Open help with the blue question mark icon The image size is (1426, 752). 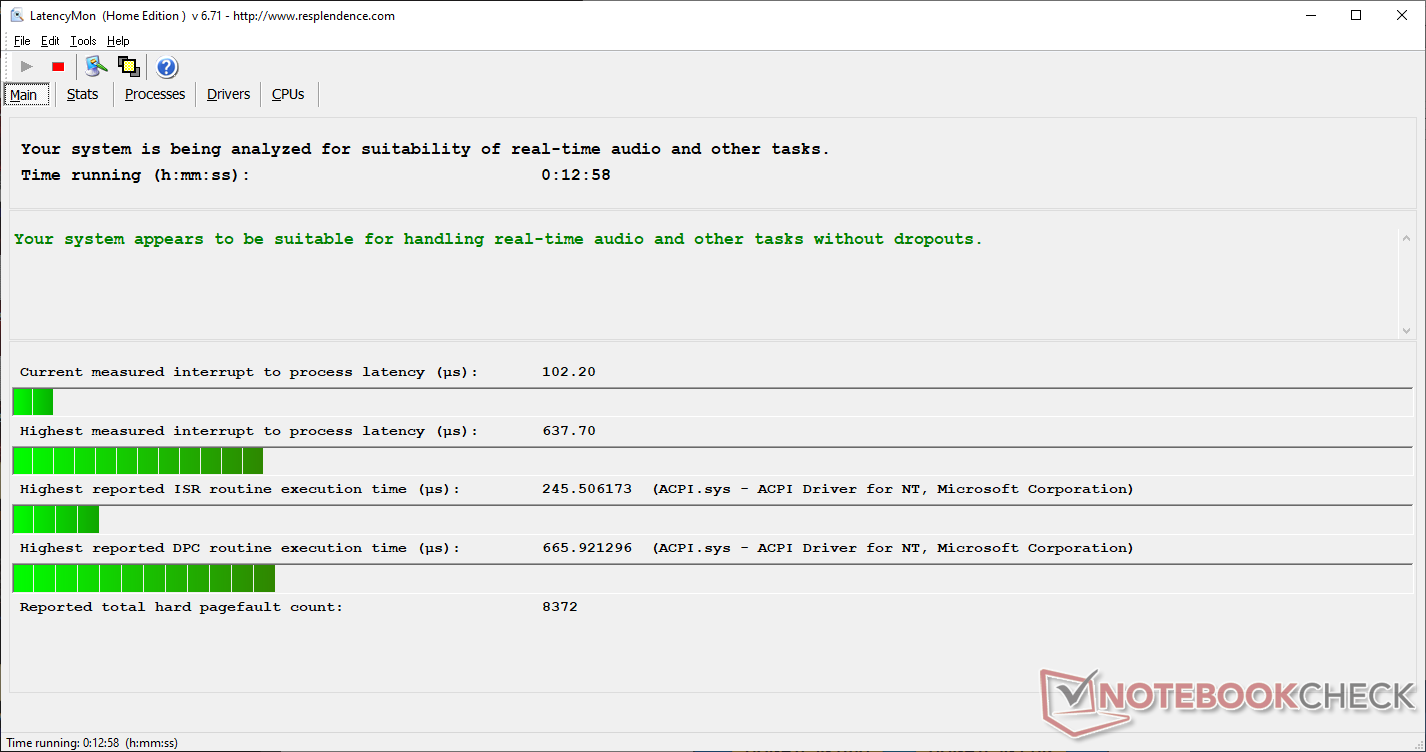click(167, 67)
